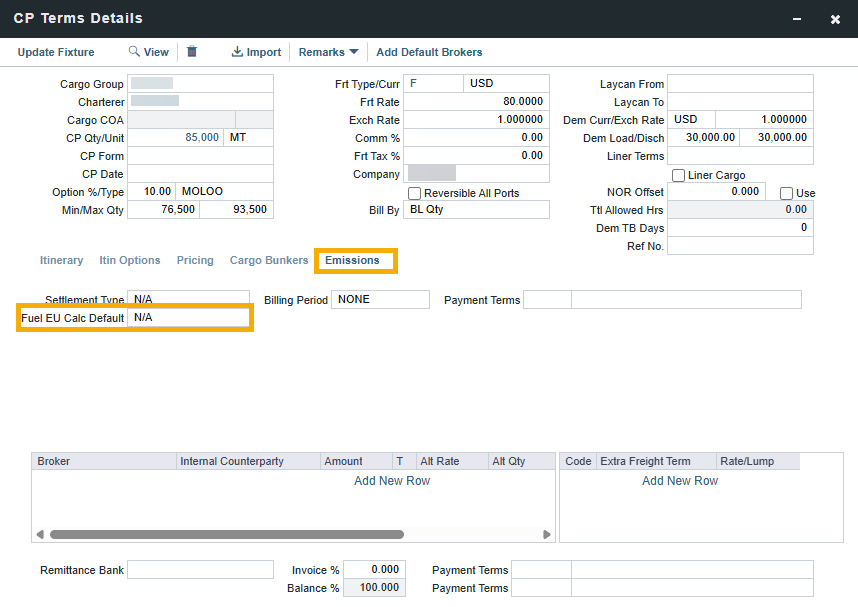858x607 pixels.
Task: Open the Billing Period dropdown set to NONE
Action: tap(380, 299)
